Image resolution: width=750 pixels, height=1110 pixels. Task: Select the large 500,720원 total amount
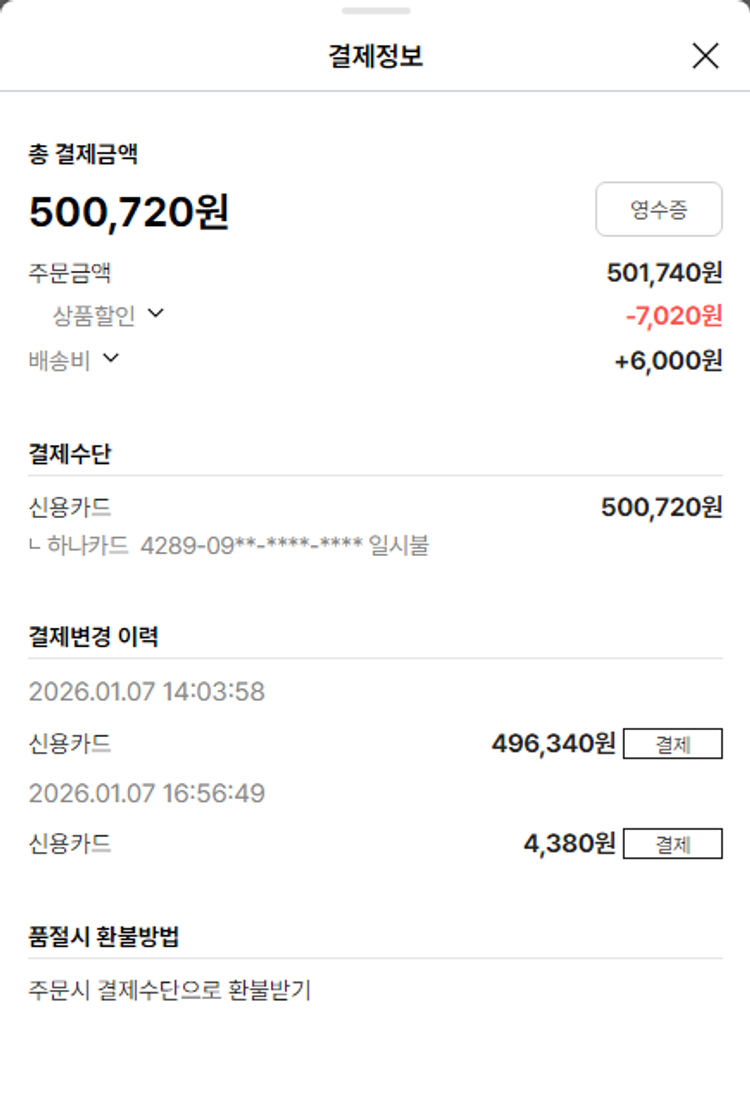tap(129, 212)
